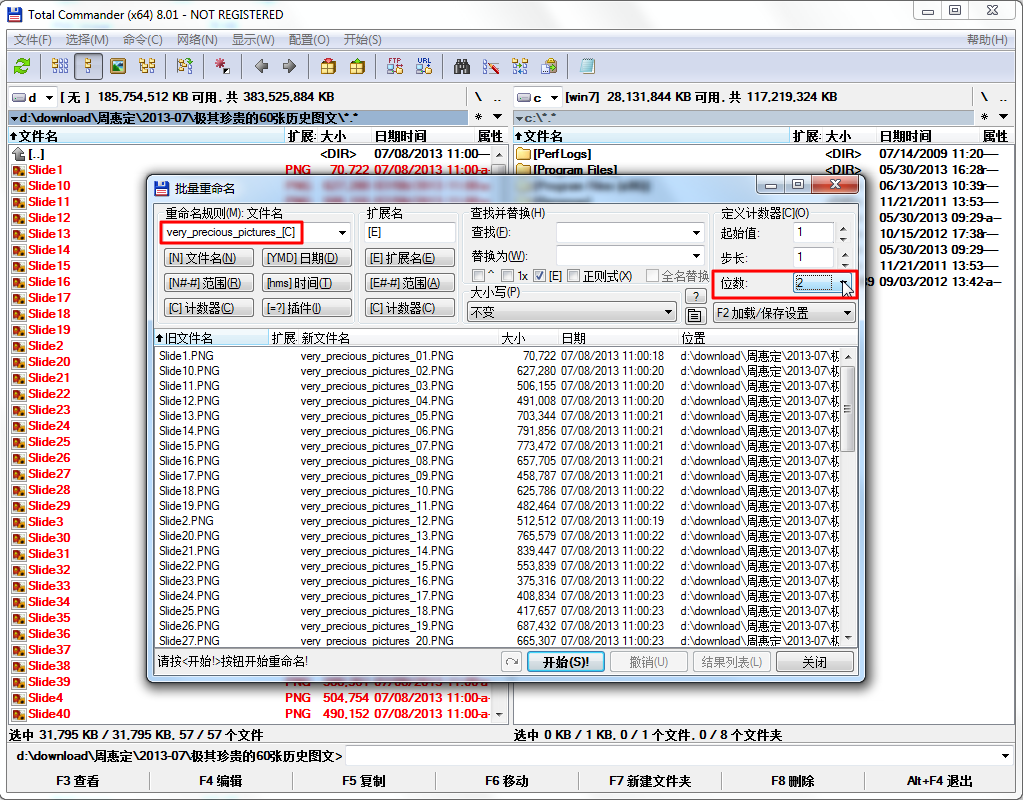Insert [N] 文件名(N) placeholder

tap(209, 258)
